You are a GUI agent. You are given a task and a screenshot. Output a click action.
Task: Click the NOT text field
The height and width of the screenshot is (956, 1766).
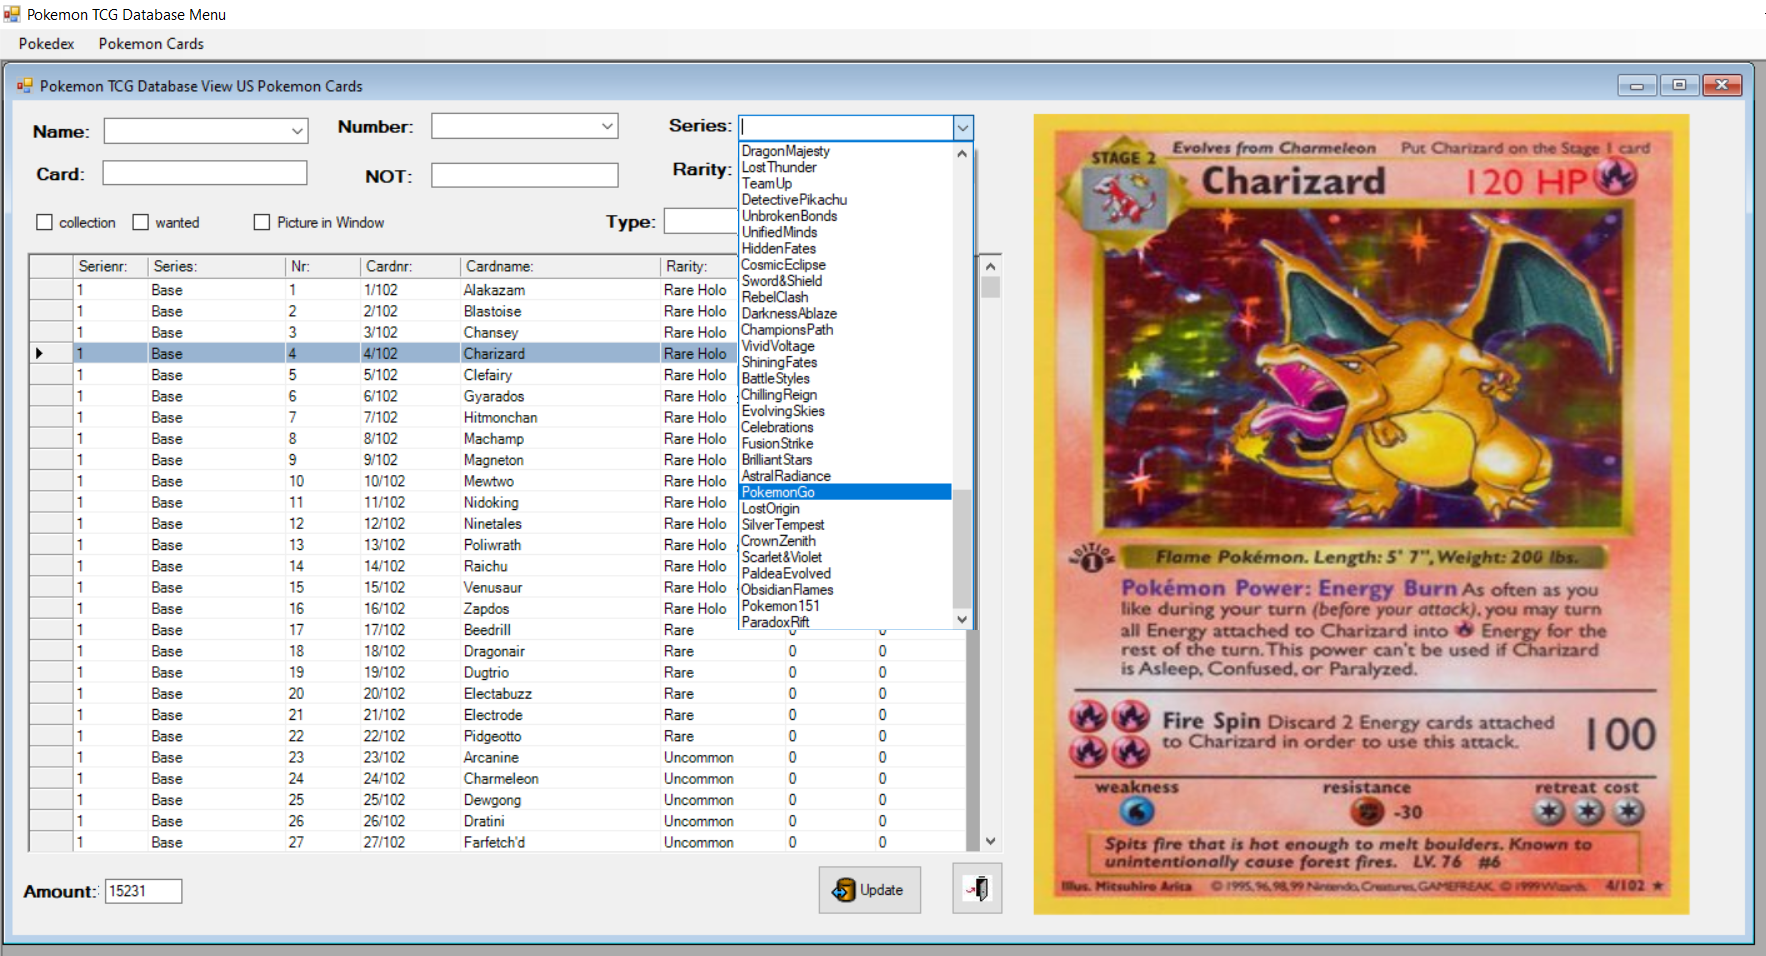tap(524, 175)
